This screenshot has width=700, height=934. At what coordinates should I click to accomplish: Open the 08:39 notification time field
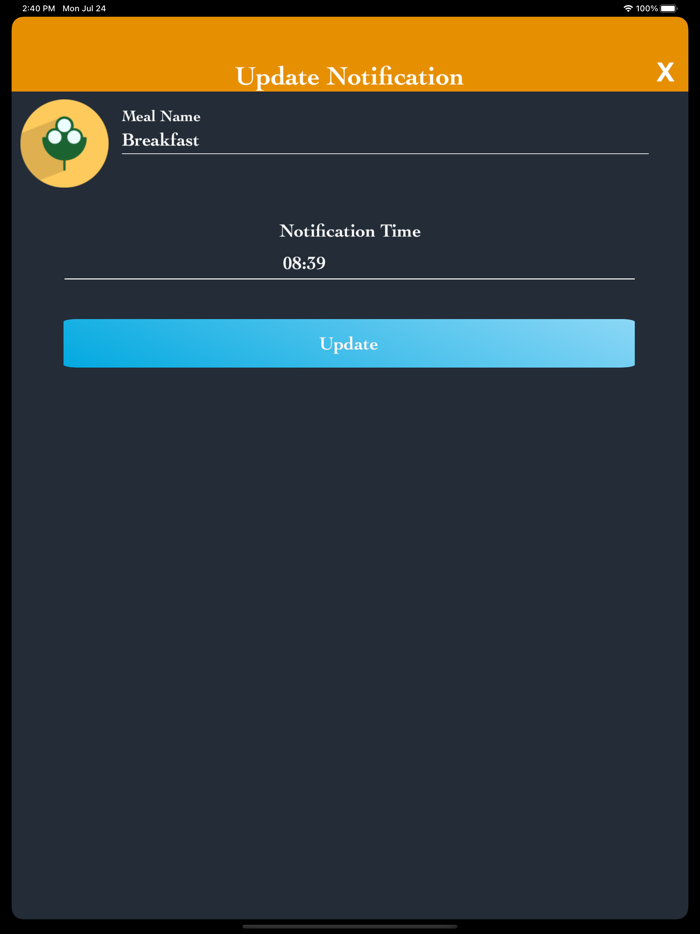[x=349, y=263]
